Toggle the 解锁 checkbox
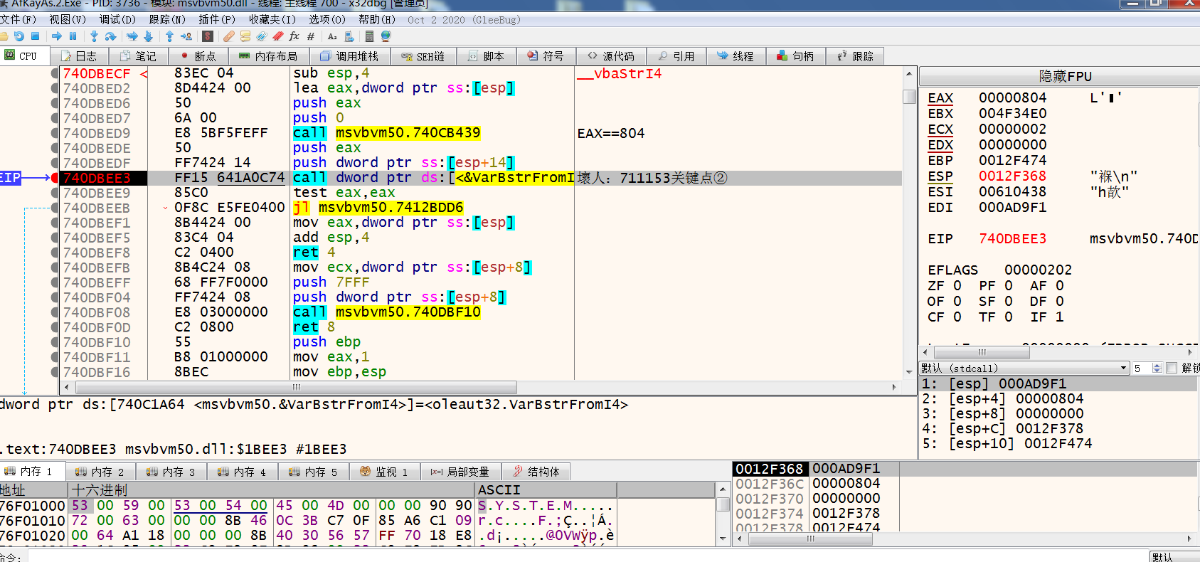 point(1173,369)
